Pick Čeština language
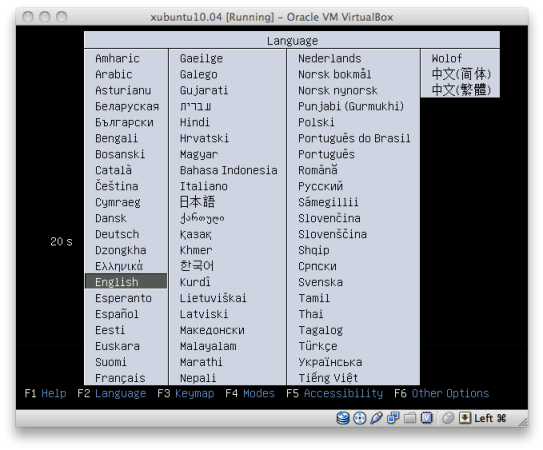The width and height of the screenshot is (543, 450). pyautogui.click(x=116, y=186)
